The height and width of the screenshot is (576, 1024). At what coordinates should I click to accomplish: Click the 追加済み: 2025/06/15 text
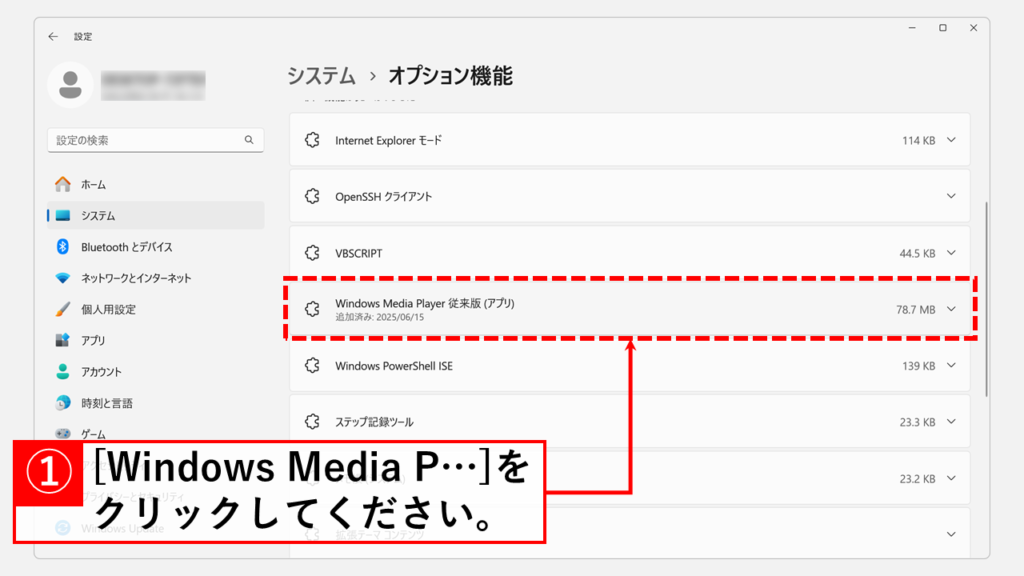379,317
